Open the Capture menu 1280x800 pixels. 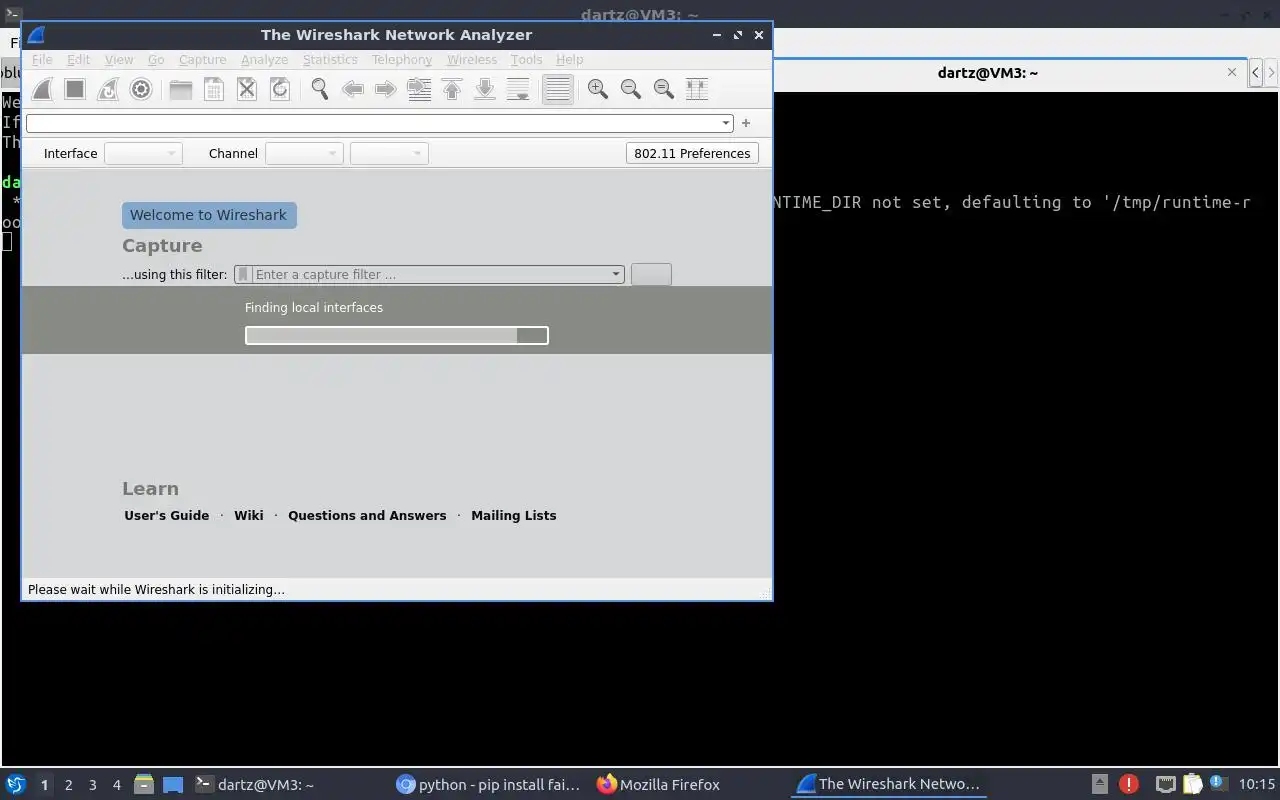coord(203,59)
